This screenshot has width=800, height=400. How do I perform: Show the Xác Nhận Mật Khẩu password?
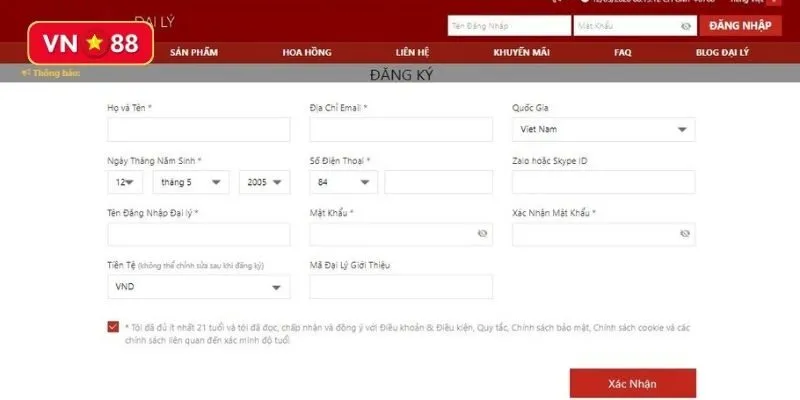point(685,234)
